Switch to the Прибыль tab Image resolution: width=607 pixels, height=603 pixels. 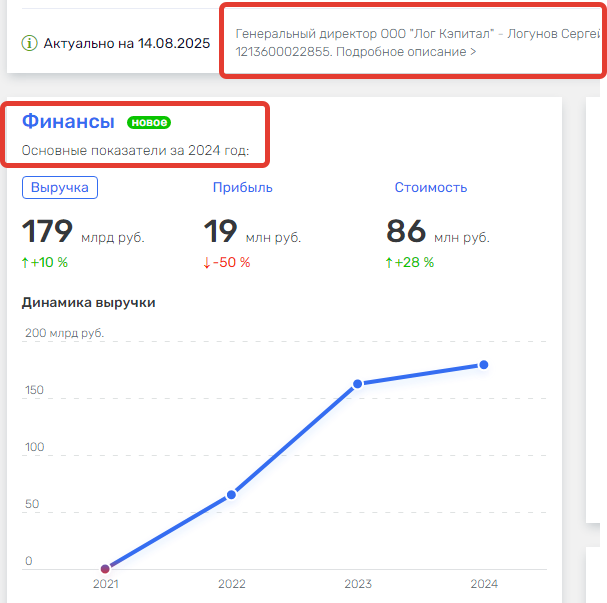pyautogui.click(x=242, y=187)
